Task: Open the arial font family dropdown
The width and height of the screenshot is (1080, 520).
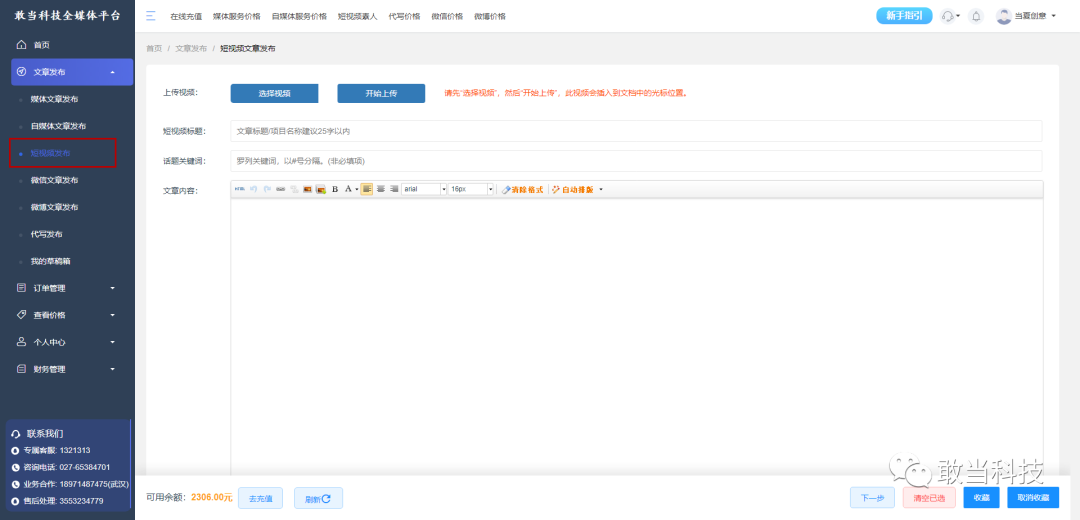Action: click(424, 189)
